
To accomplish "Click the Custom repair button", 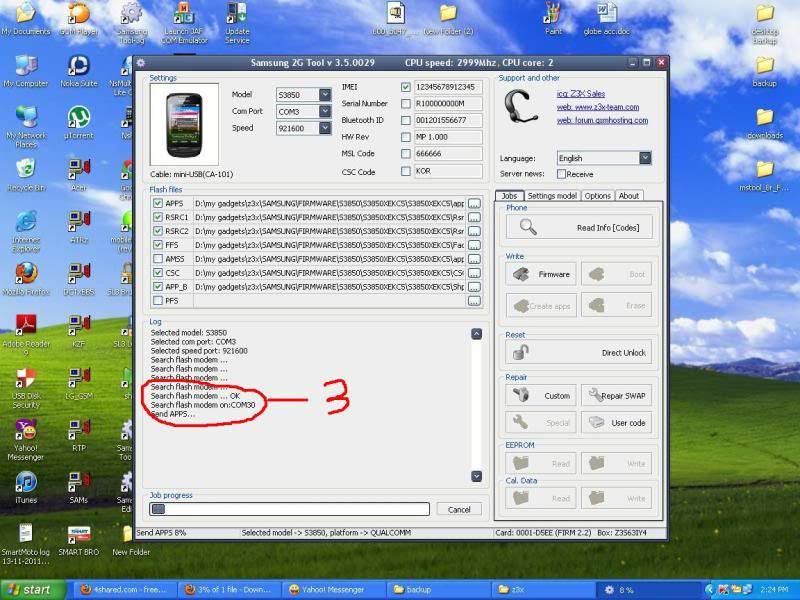I will pyautogui.click(x=541, y=395).
